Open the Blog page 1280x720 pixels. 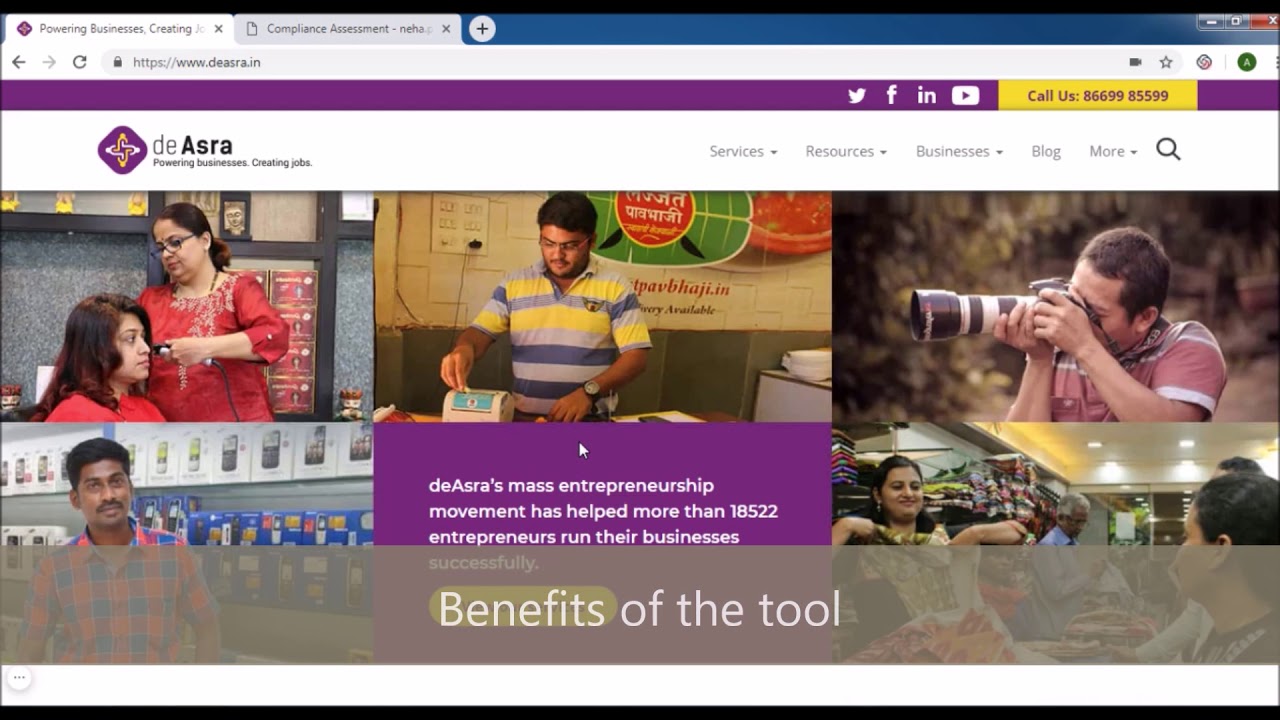(1046, 151)
